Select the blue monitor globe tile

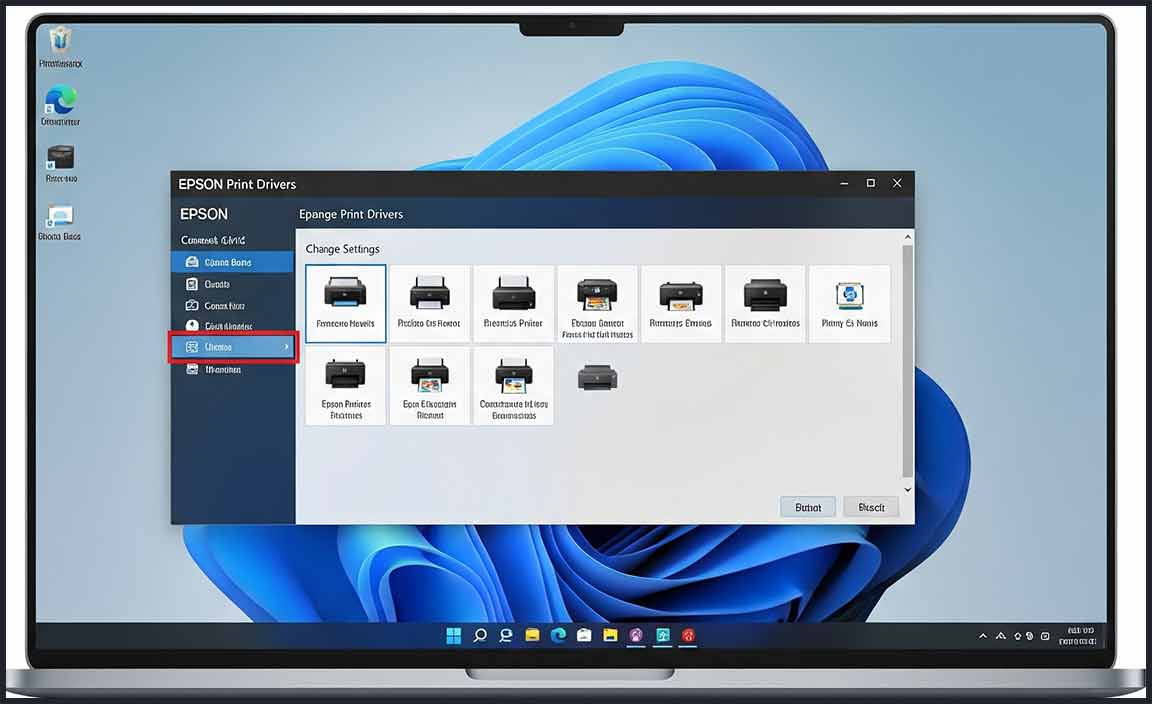coord(849,303)
